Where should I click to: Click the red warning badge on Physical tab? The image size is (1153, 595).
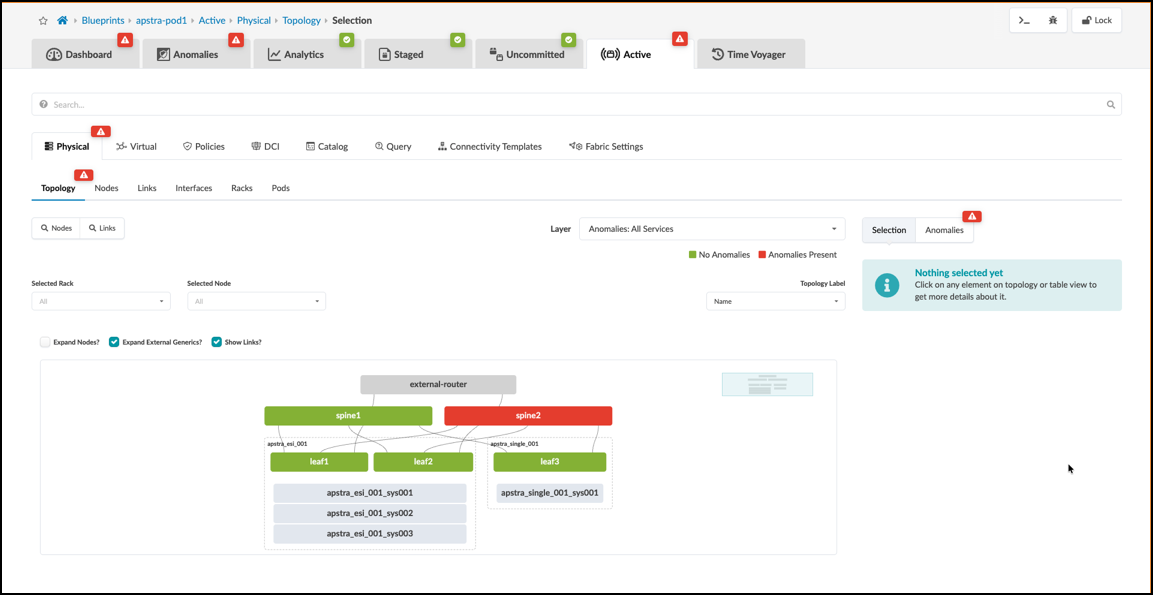[101, 132]
